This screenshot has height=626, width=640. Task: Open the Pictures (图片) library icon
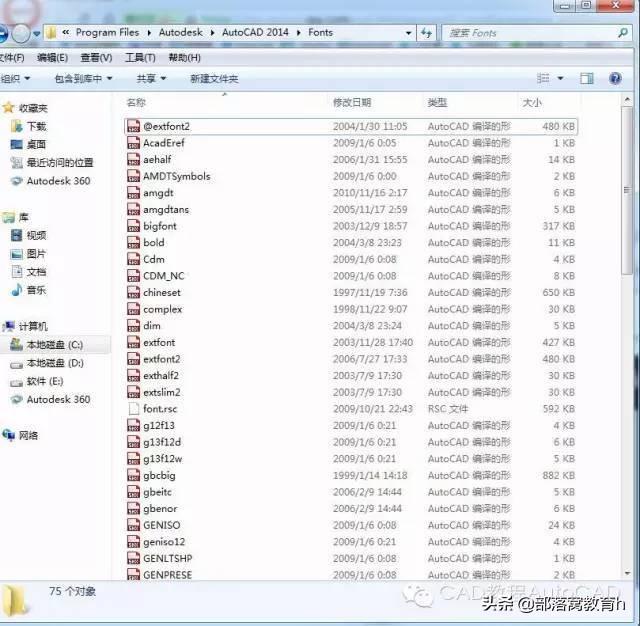point(16,254)
